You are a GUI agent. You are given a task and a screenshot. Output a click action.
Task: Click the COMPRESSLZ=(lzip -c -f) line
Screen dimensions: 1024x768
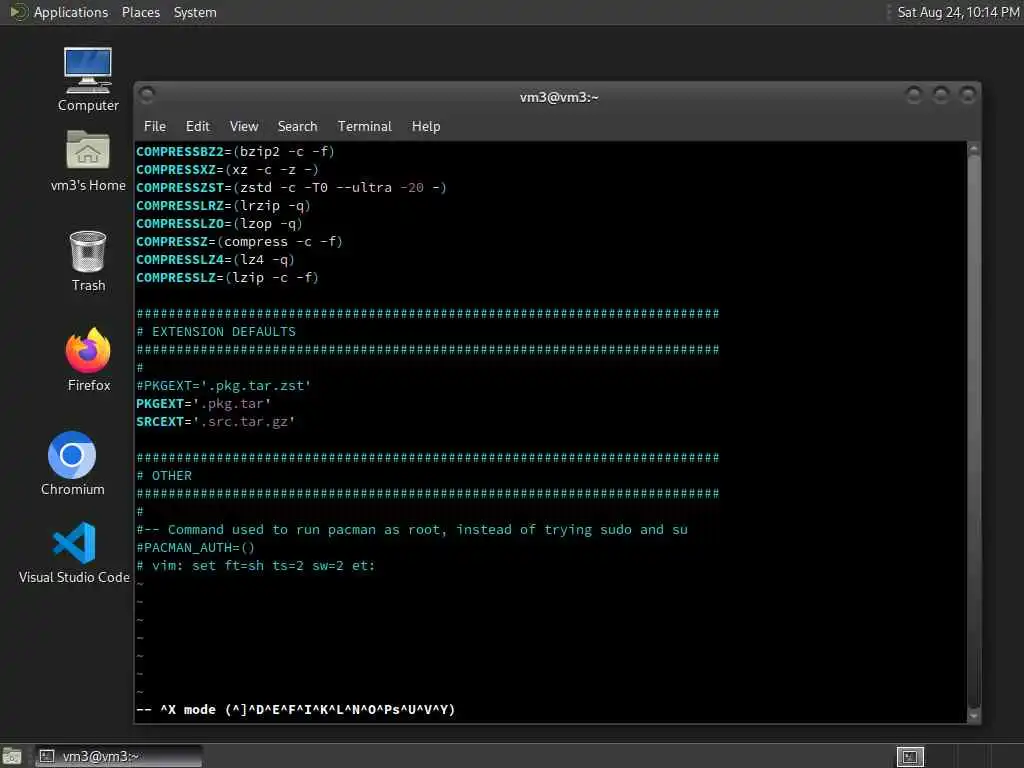tap(227, 278)
